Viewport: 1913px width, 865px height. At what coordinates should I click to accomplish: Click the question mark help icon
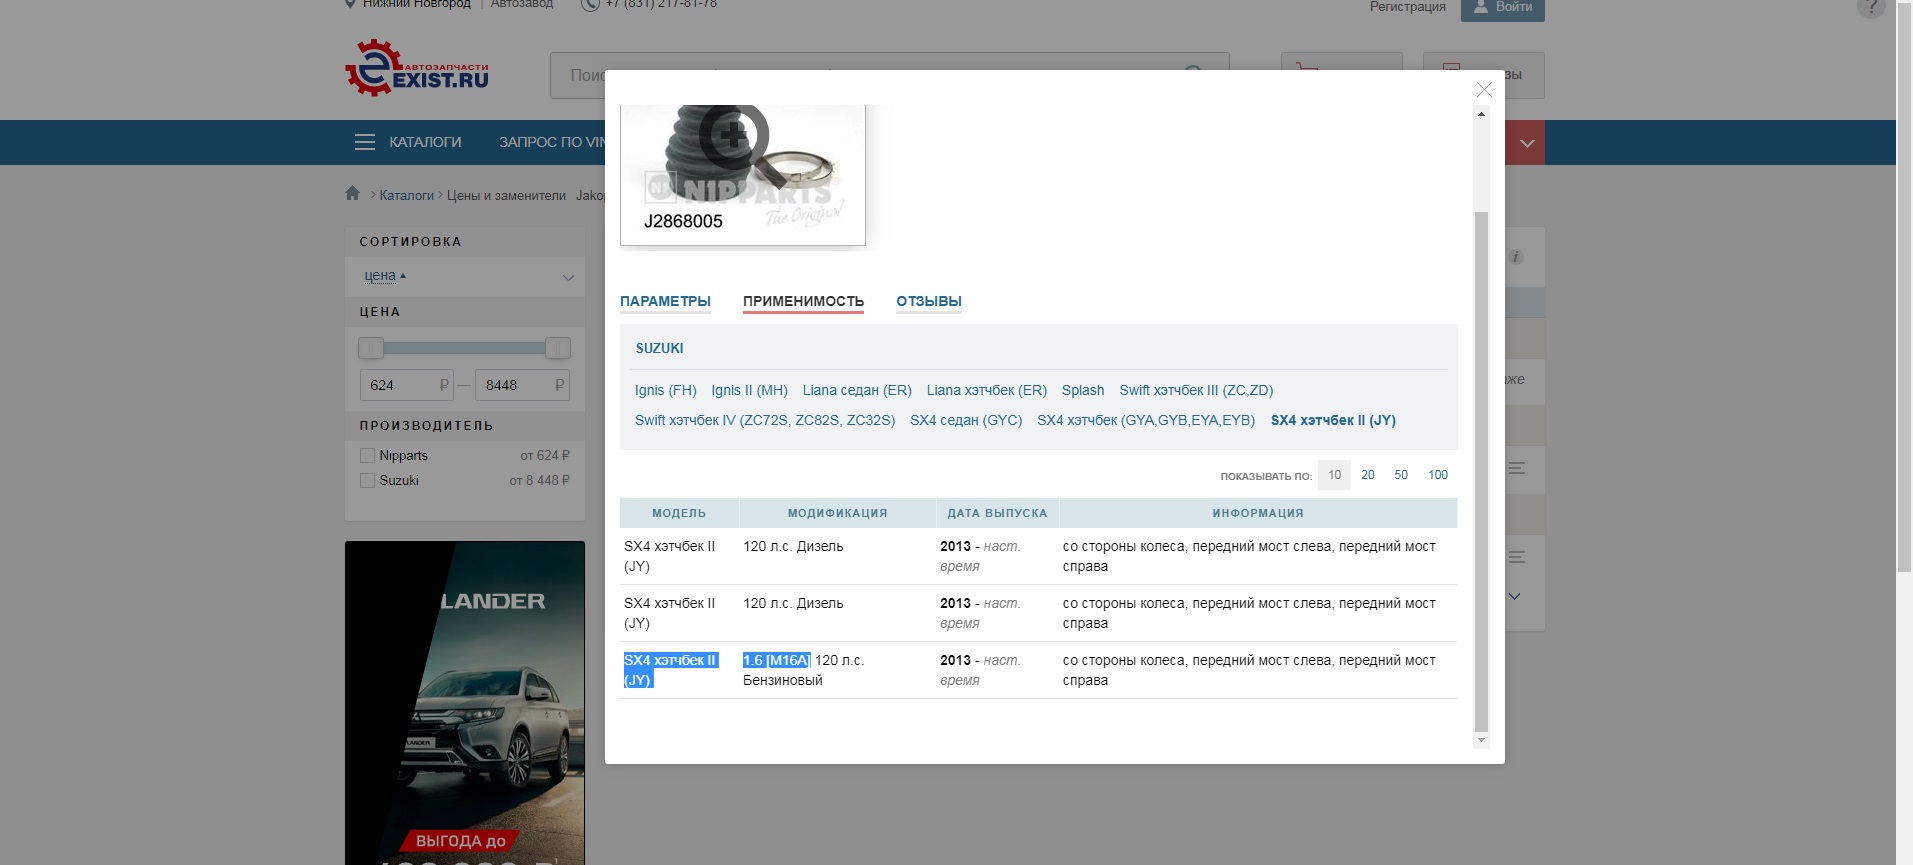[1870, 6]
